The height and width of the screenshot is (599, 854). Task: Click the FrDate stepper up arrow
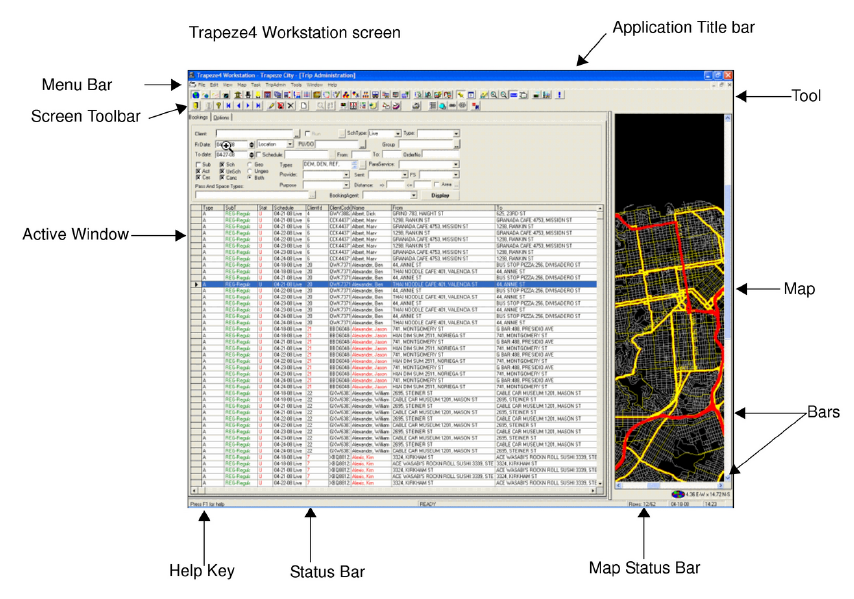tap(252, 143)
